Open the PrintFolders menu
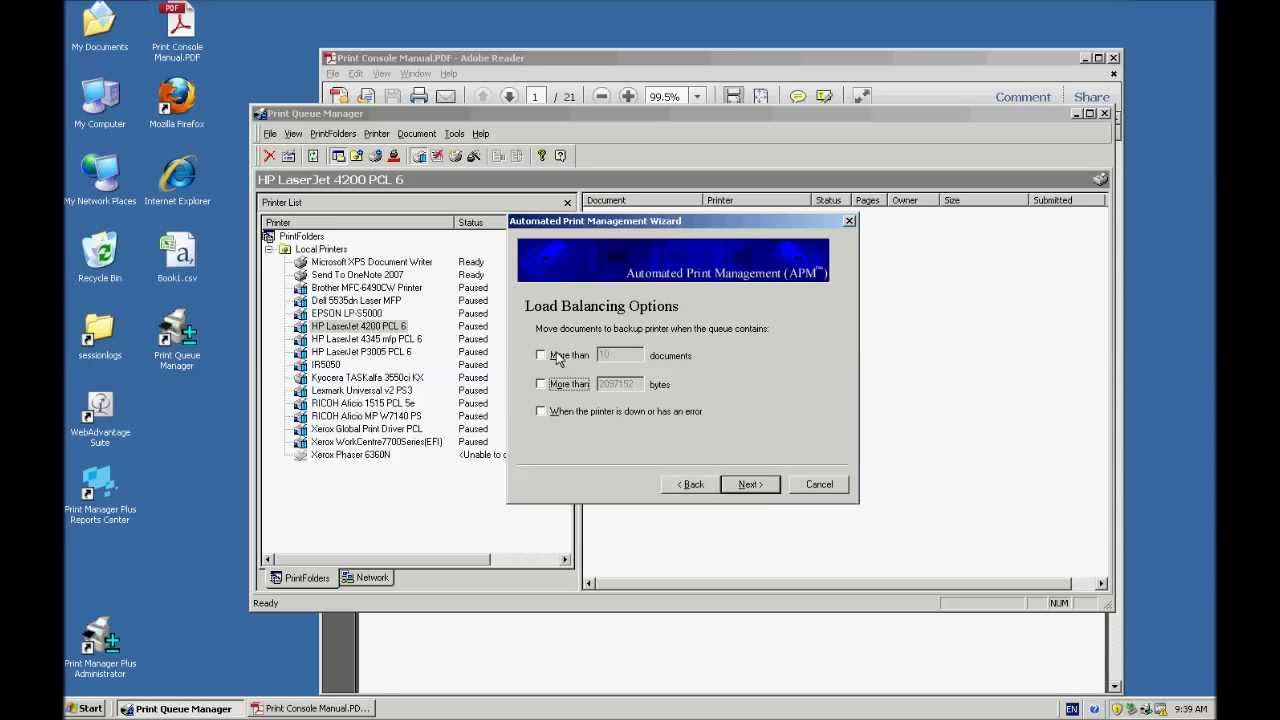This screenshot has height=720, width=1280. tap(333, 134)
